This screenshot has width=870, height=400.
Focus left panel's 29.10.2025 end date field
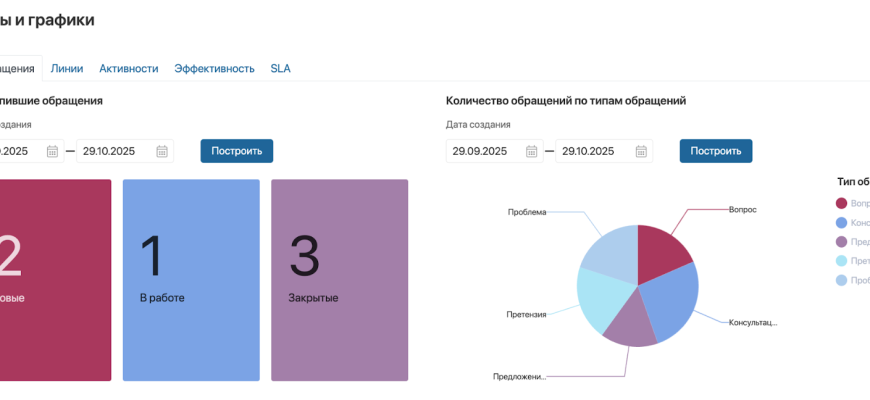coord(112,151)
